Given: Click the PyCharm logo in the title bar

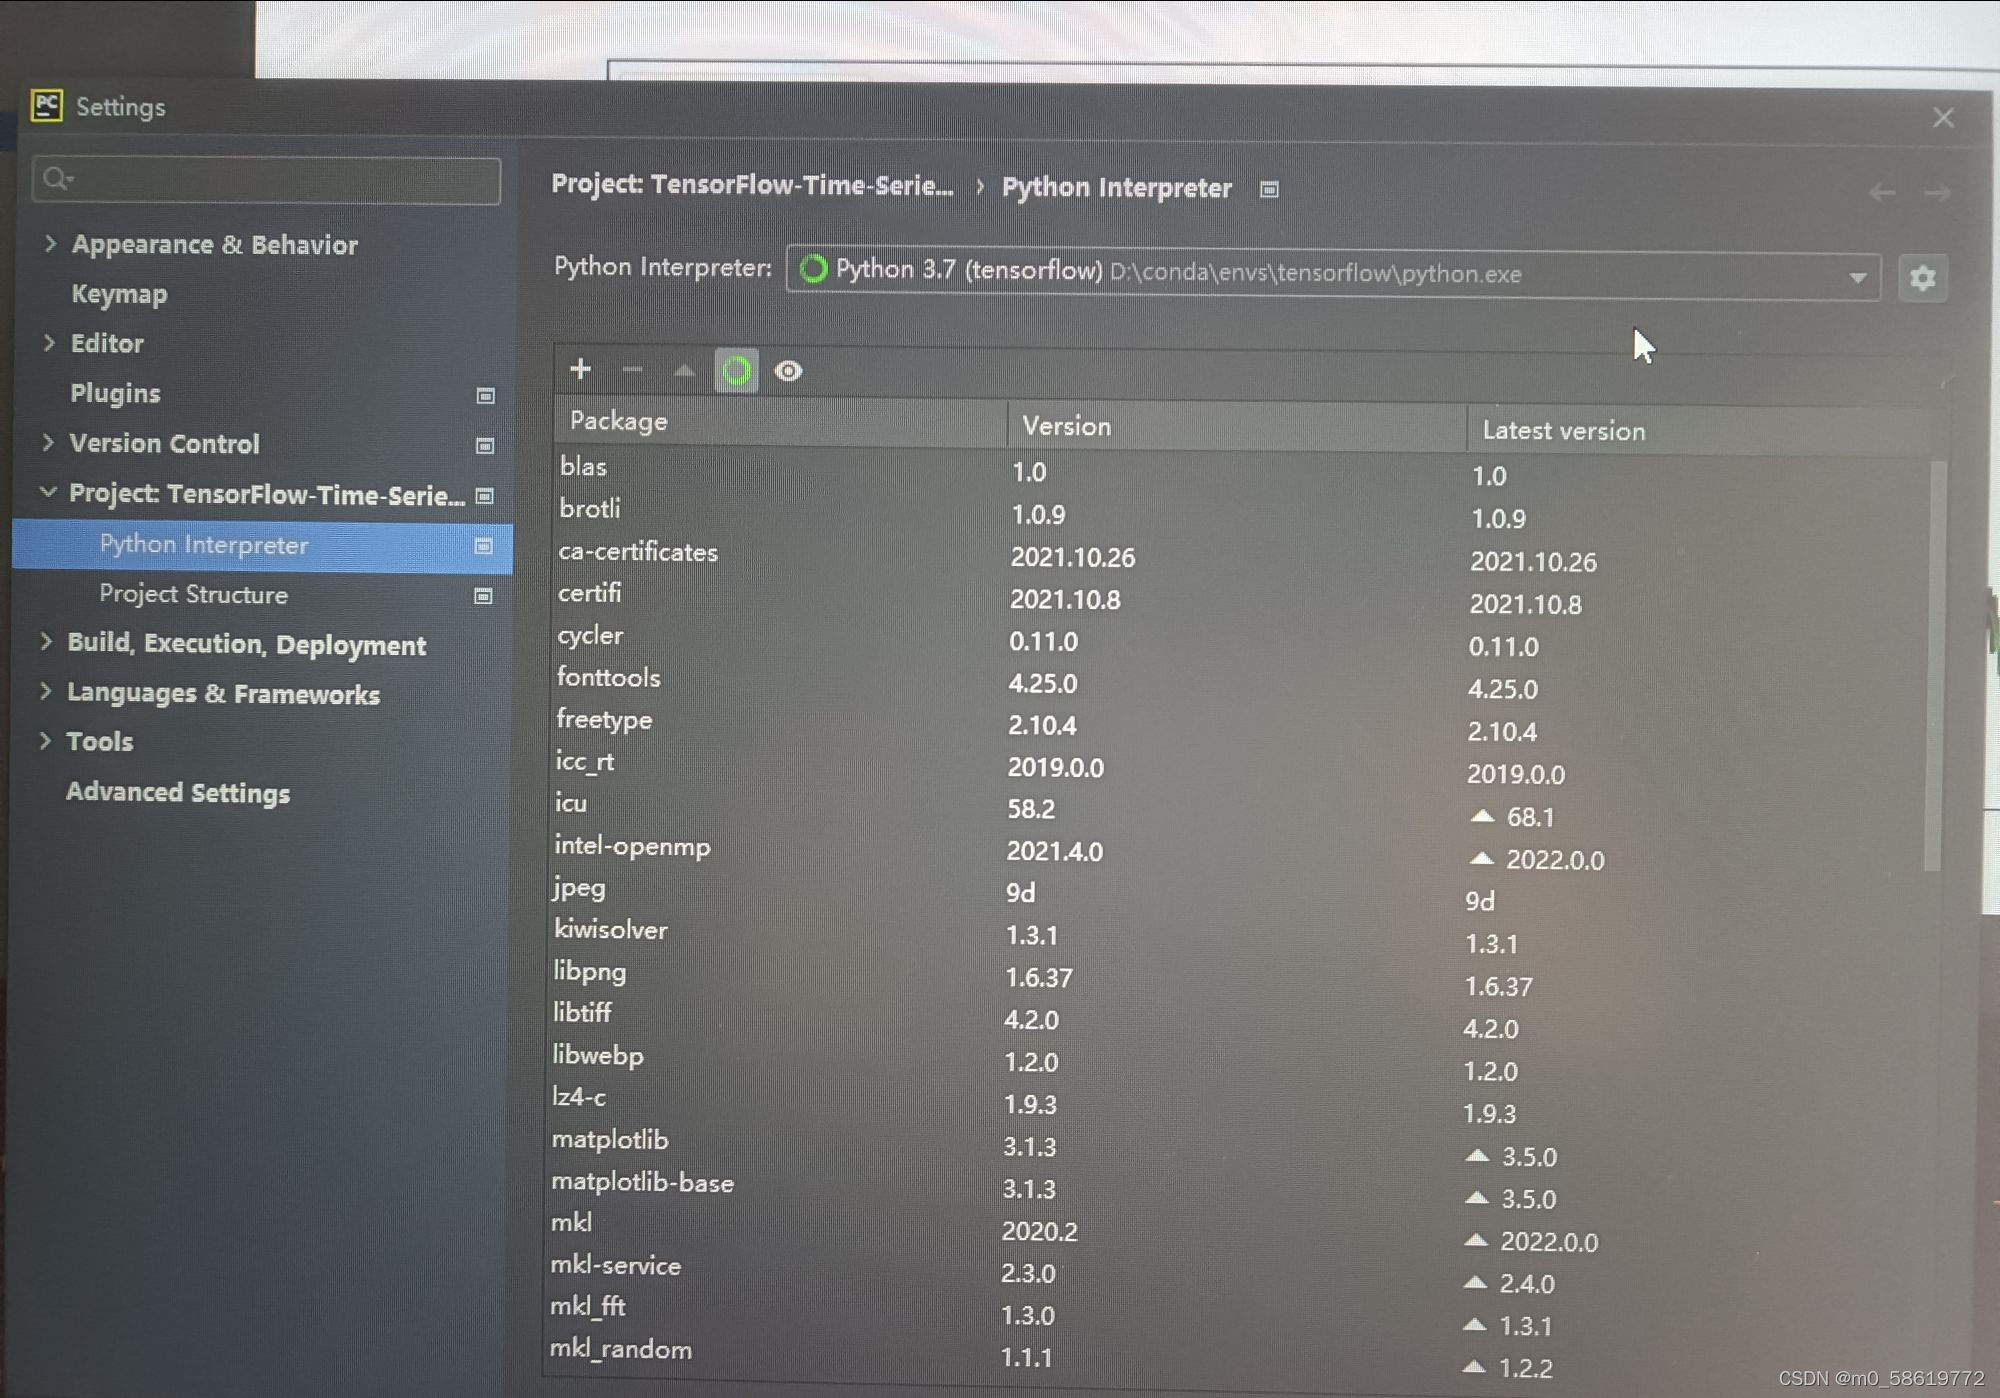Looking at the screenshot, I should [47, 104].
